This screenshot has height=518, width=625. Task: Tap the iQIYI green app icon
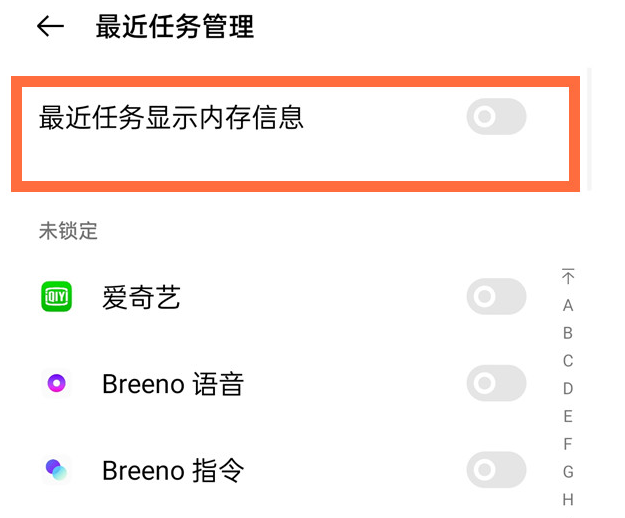(57, 297)
